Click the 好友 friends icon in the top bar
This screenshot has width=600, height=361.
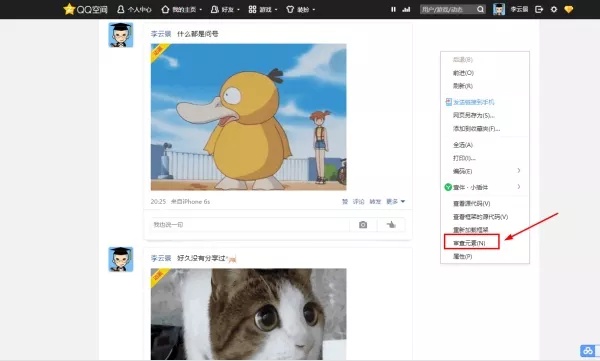tap(215, 9)
